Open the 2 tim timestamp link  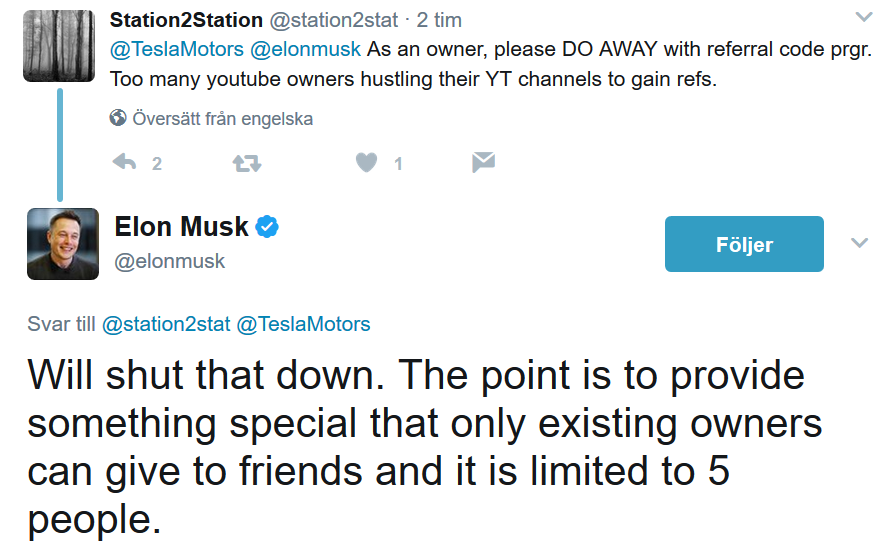point(439,20)
